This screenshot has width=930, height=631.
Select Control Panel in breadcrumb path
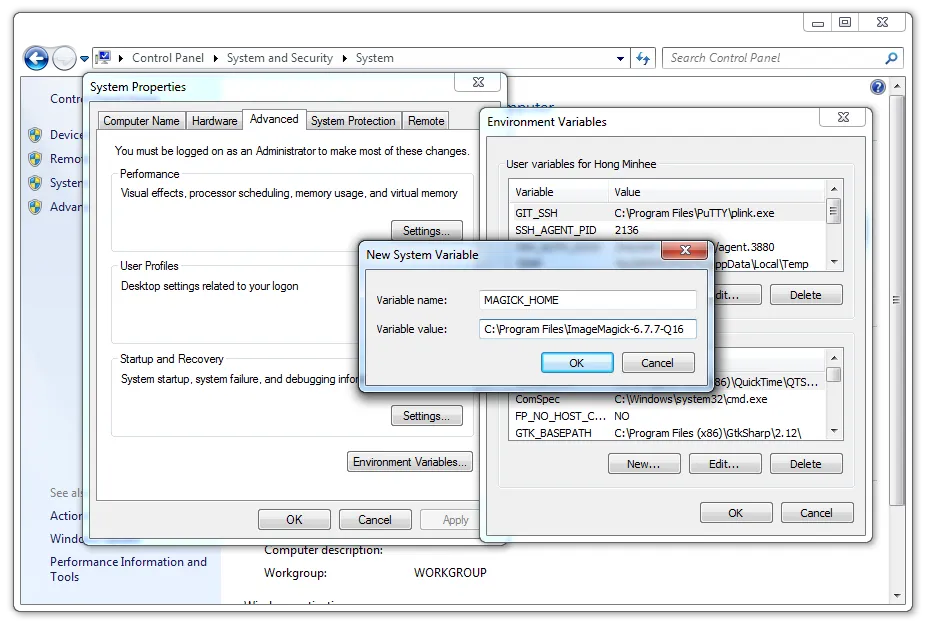point(168,58)
